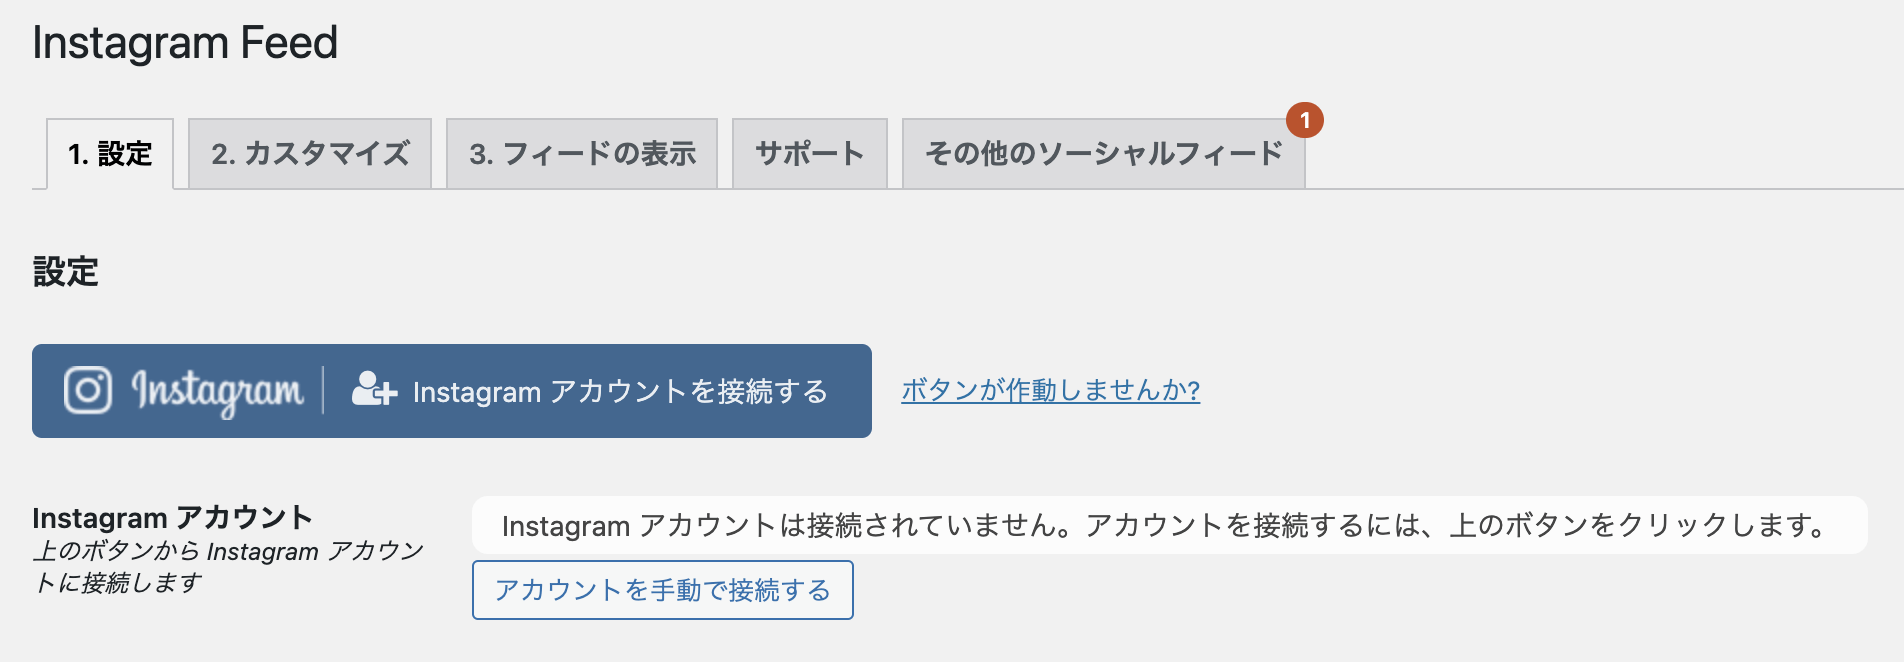1904x662 pixels.
Task: Click the Instagram script wordmark logo
Action: (x=218, y=391)
